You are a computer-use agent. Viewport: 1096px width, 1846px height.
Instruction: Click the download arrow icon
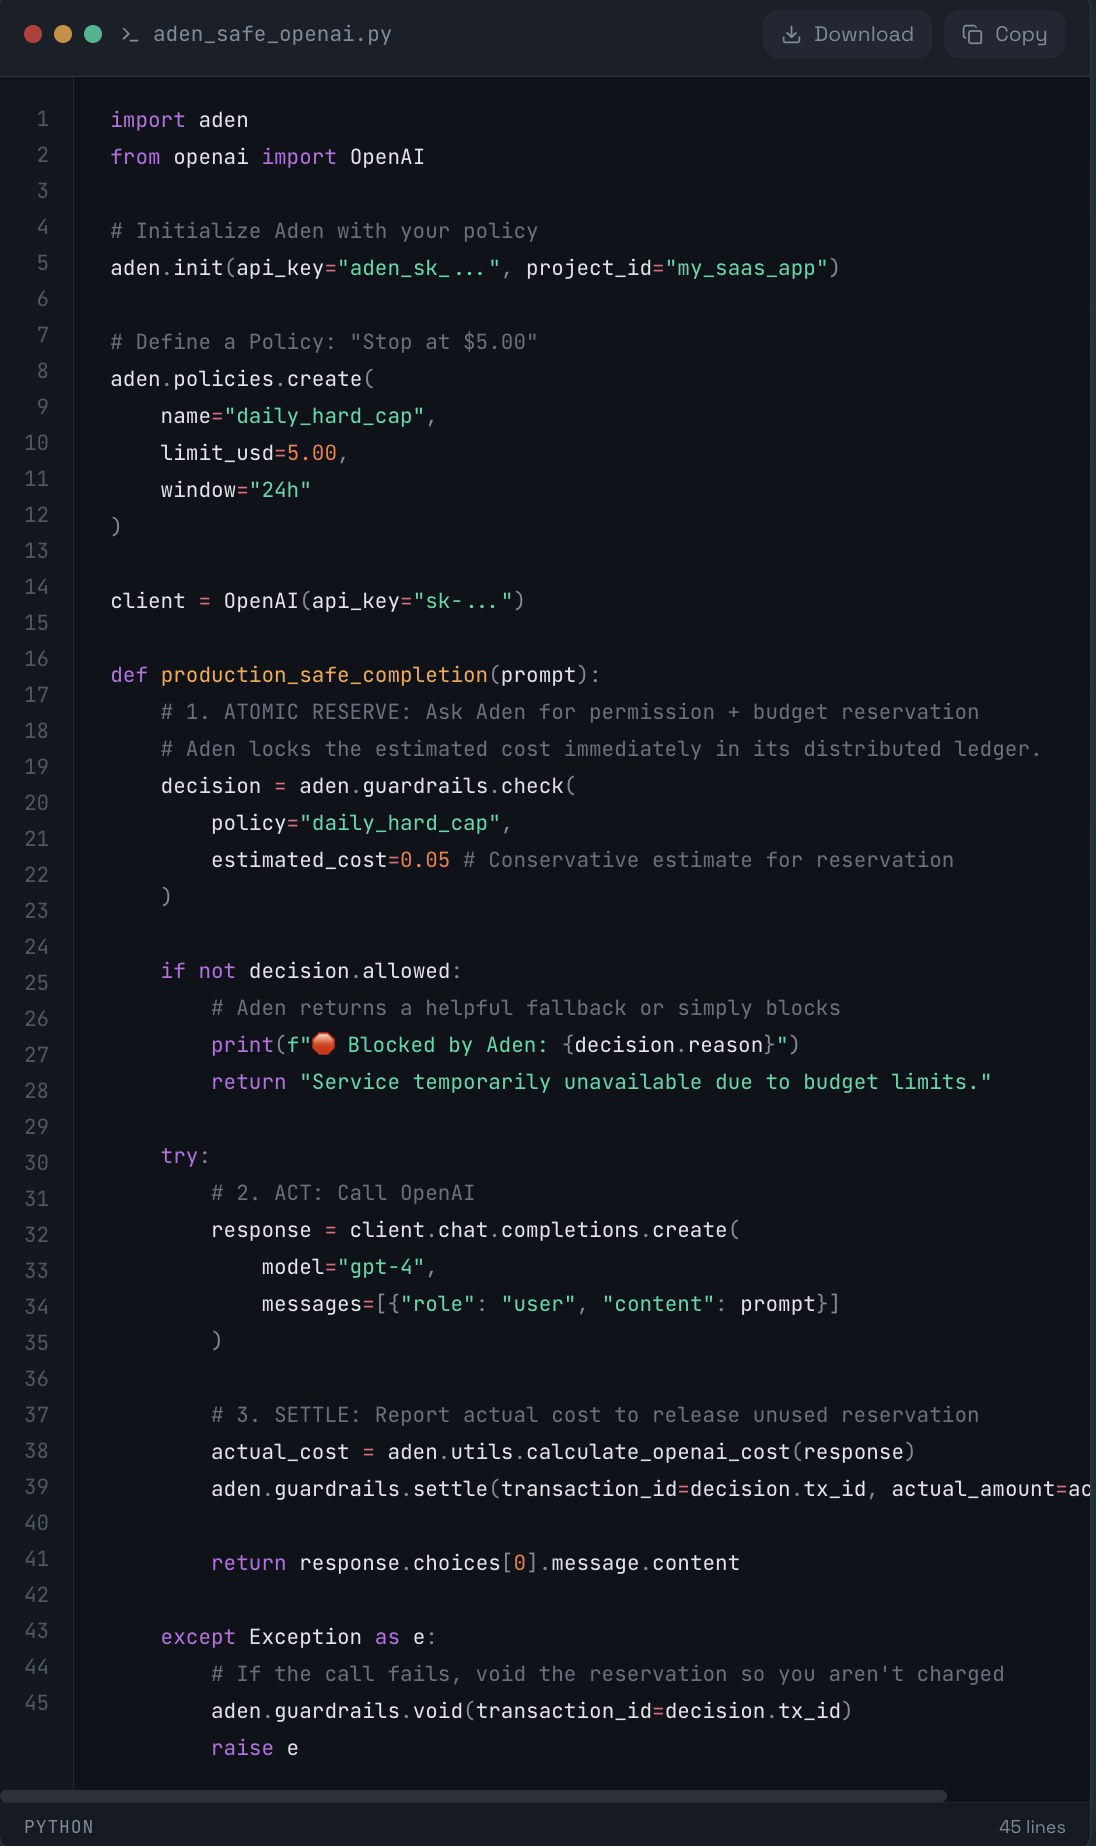click(791, 35)
